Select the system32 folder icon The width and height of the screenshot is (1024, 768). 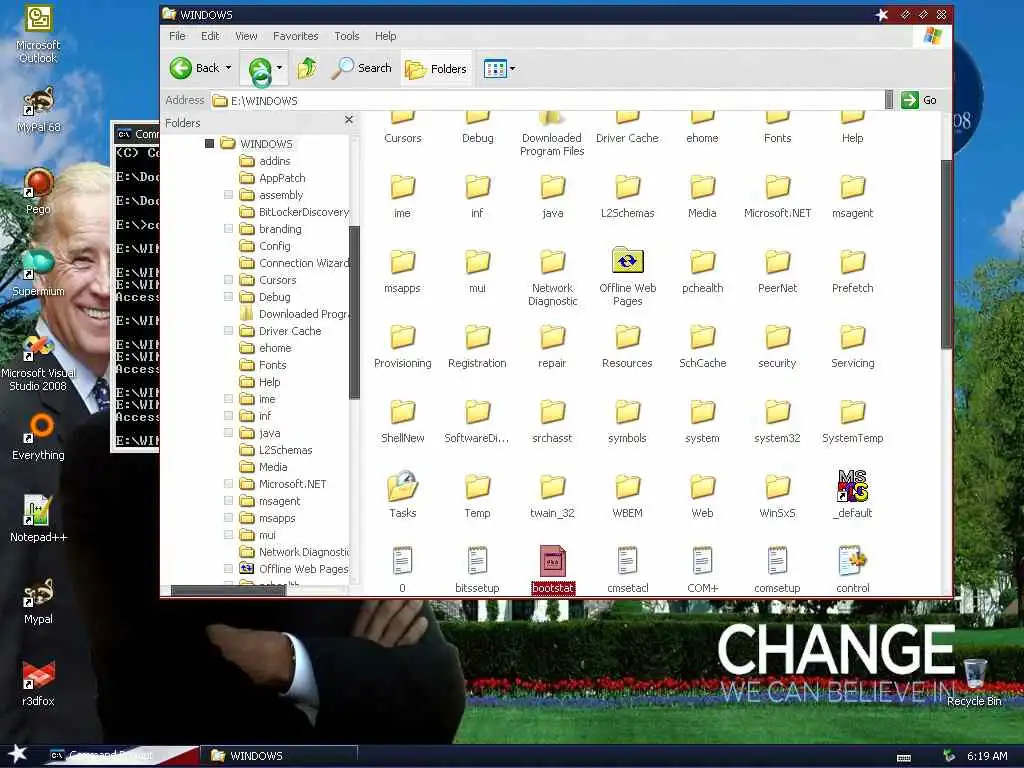777,411
